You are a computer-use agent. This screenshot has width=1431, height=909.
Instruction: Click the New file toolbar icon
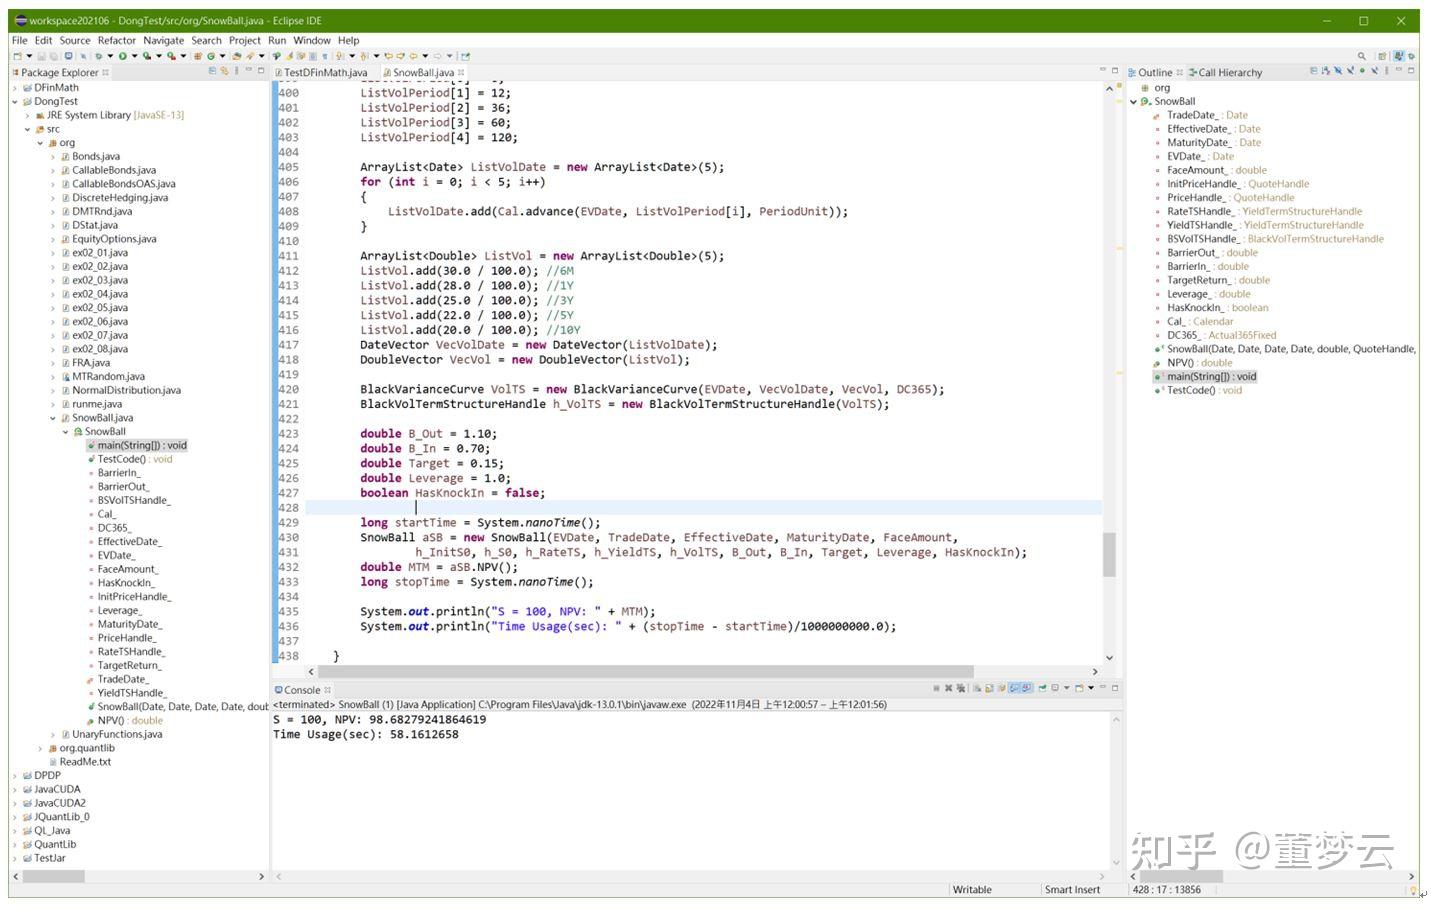point(18,56)
